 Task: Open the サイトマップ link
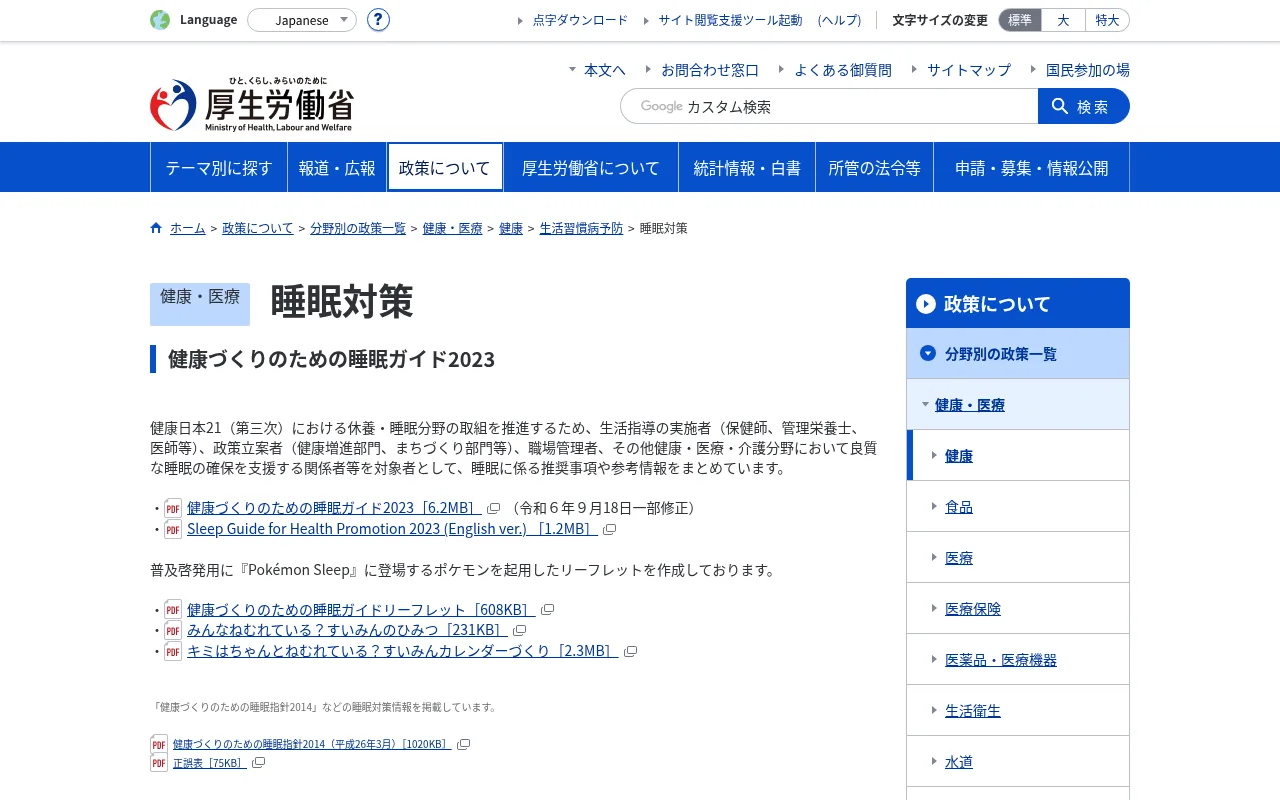969,70
